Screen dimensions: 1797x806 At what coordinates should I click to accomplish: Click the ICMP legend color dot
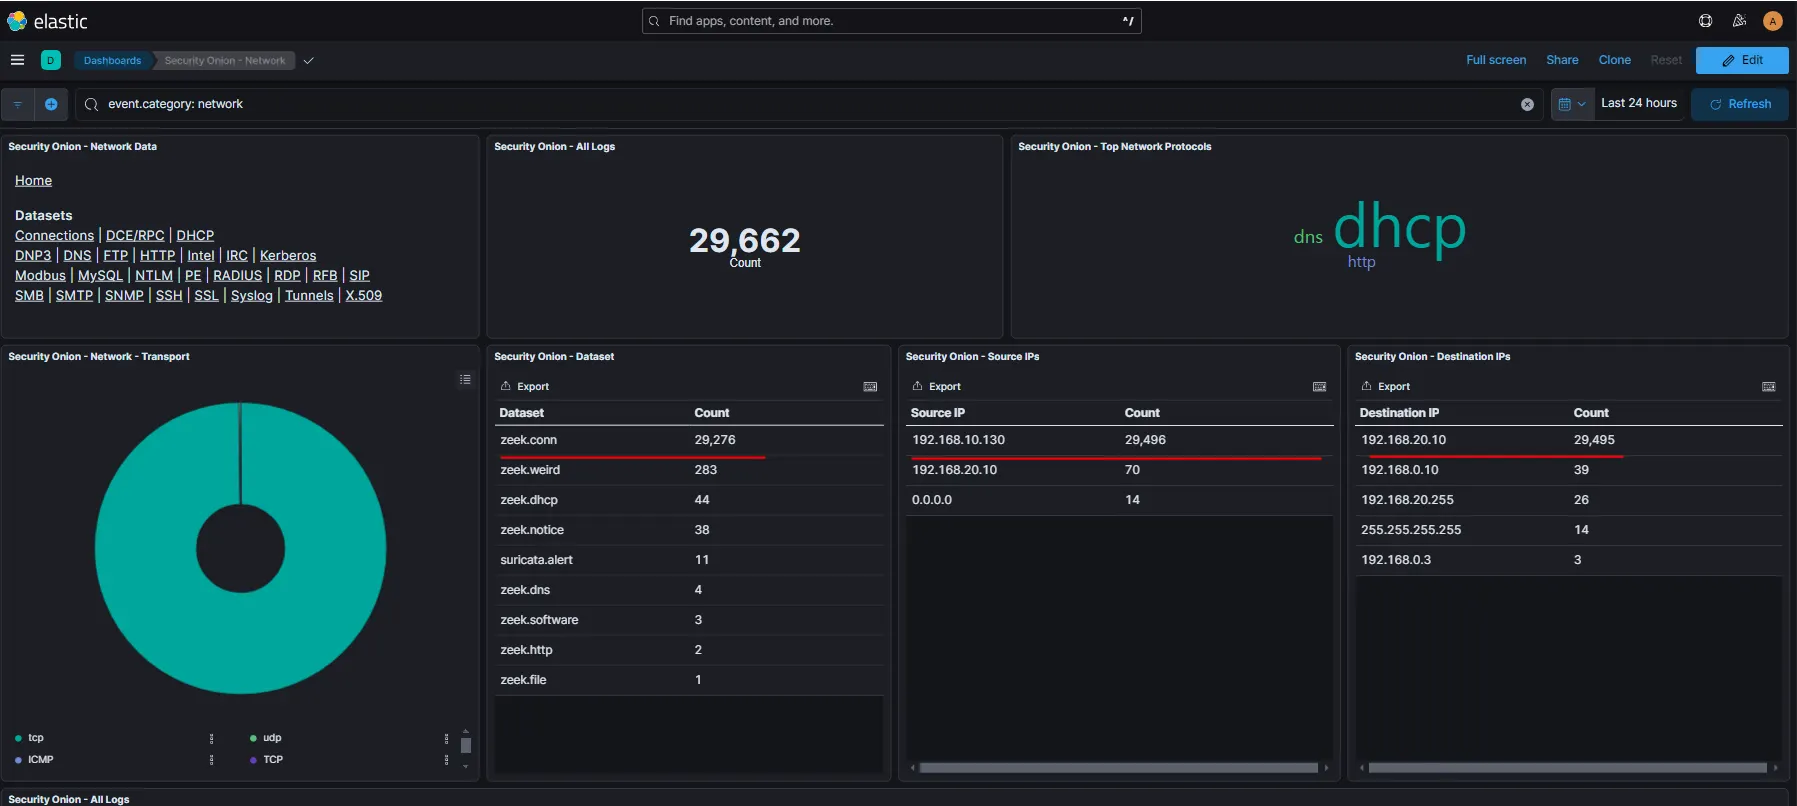18,760
